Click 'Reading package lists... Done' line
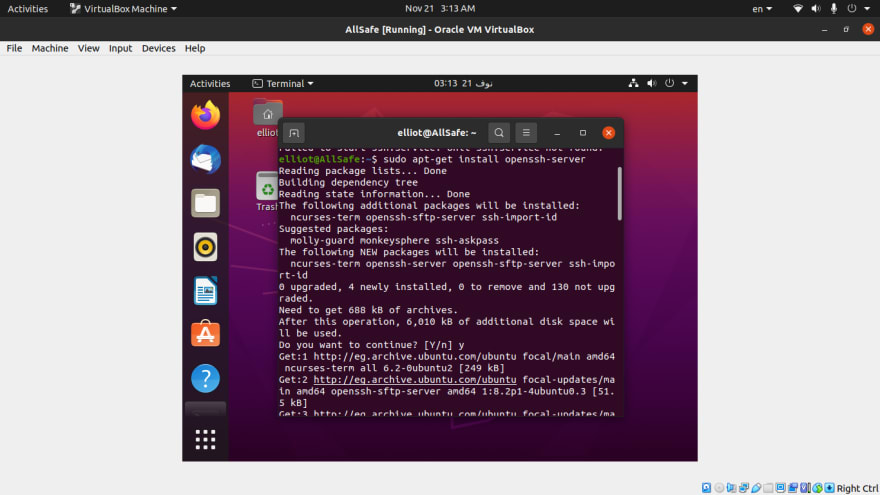 point(363,171)
